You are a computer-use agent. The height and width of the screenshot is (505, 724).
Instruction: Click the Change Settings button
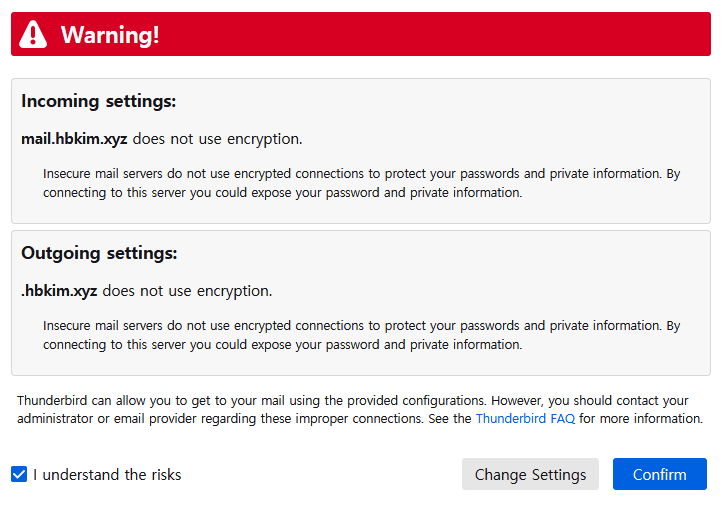pos(530,474)
